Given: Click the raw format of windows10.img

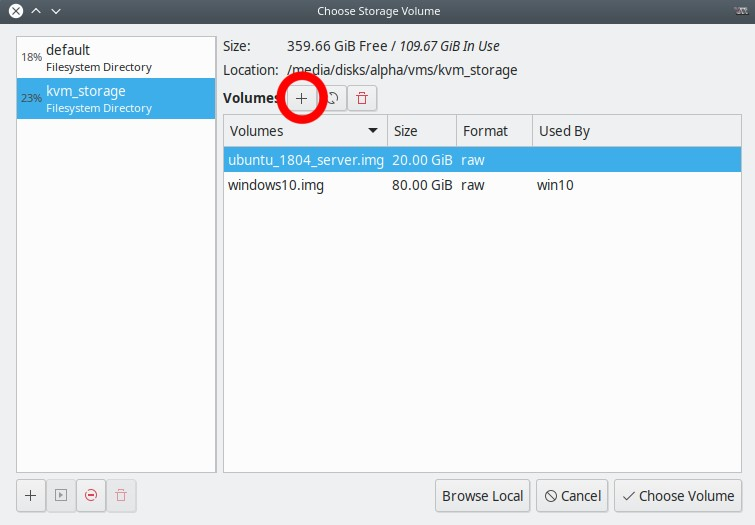Looking at the screenshot, I should (x=473, y=185).
